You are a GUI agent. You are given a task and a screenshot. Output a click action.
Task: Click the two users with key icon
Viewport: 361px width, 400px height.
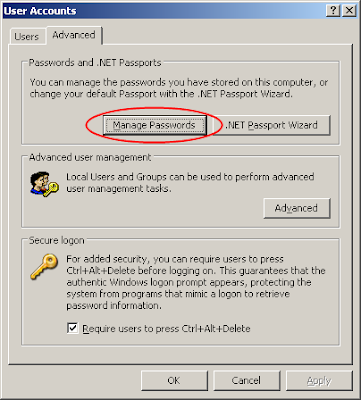44,183
